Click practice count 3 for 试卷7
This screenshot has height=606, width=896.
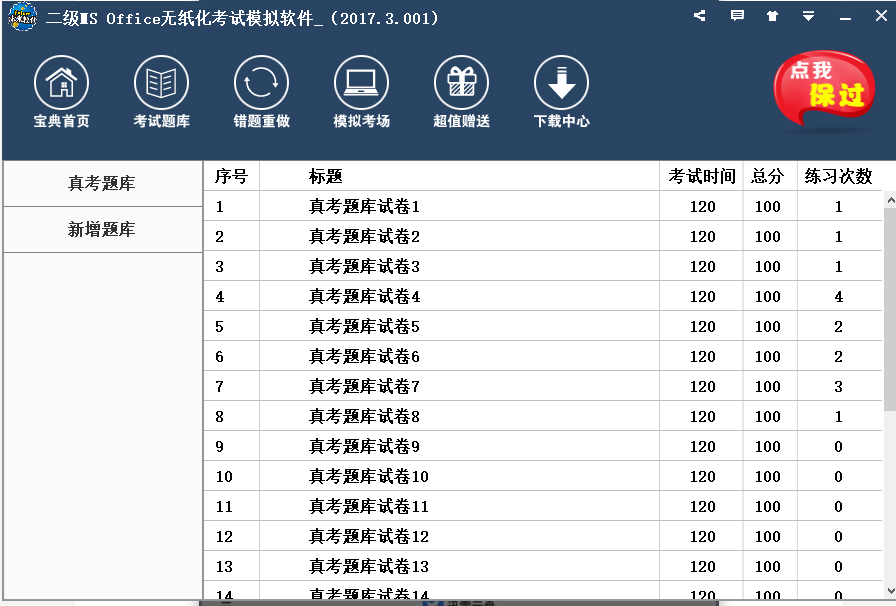click(838, 386)
